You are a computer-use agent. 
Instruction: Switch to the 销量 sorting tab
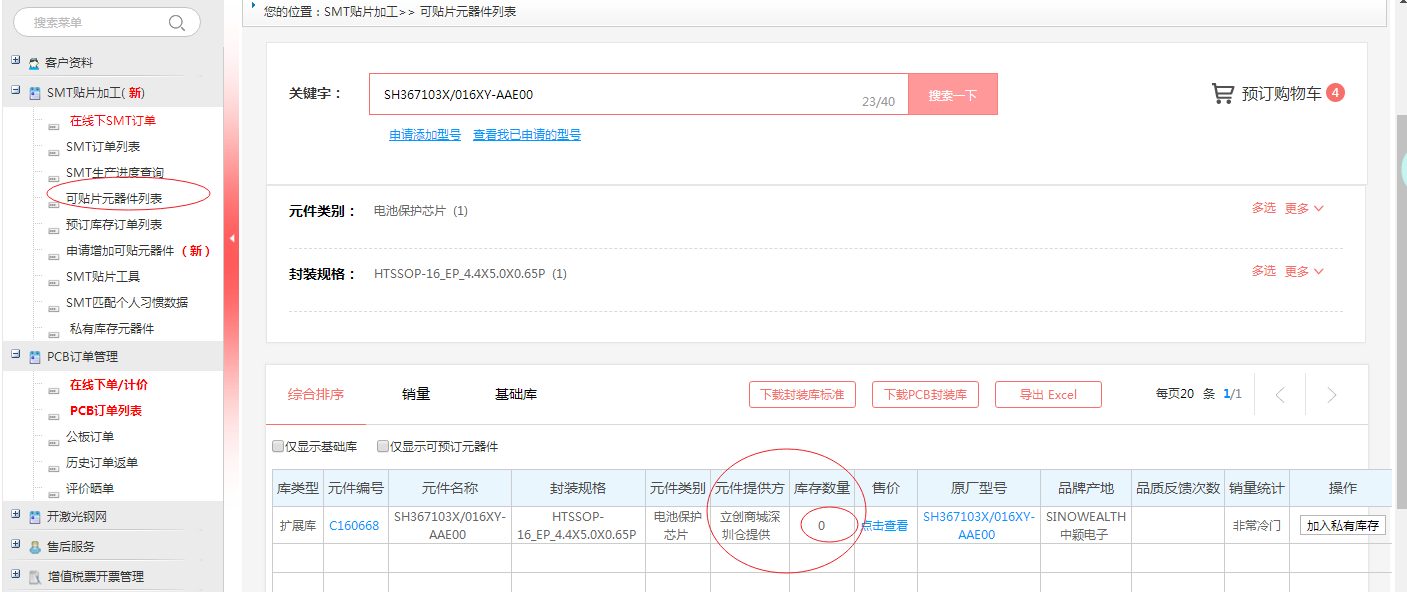[416, 394]
